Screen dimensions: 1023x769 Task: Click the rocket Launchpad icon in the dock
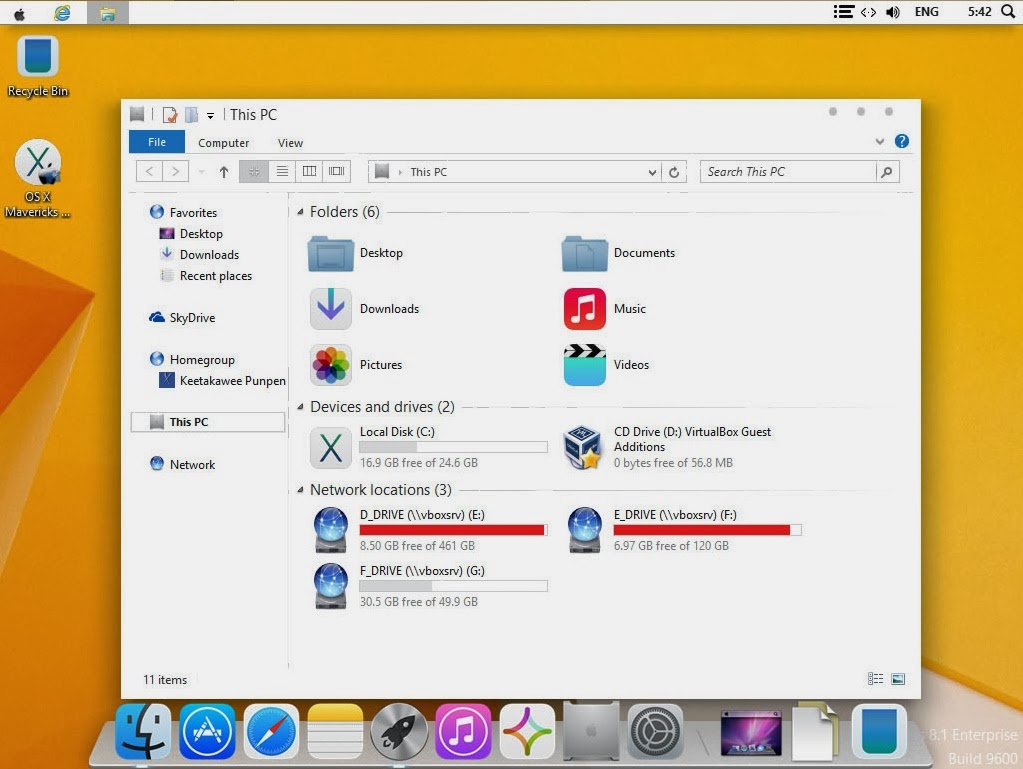pos(399,731)
